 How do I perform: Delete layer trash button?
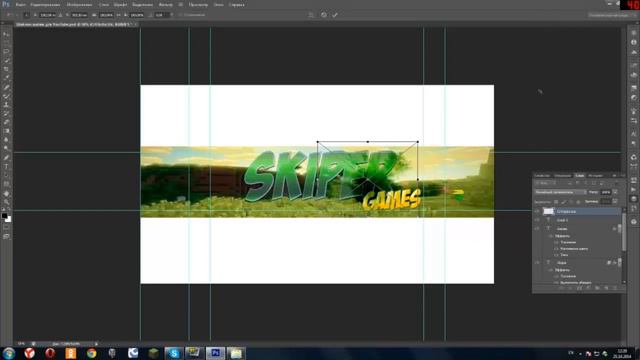coord(615,288)
